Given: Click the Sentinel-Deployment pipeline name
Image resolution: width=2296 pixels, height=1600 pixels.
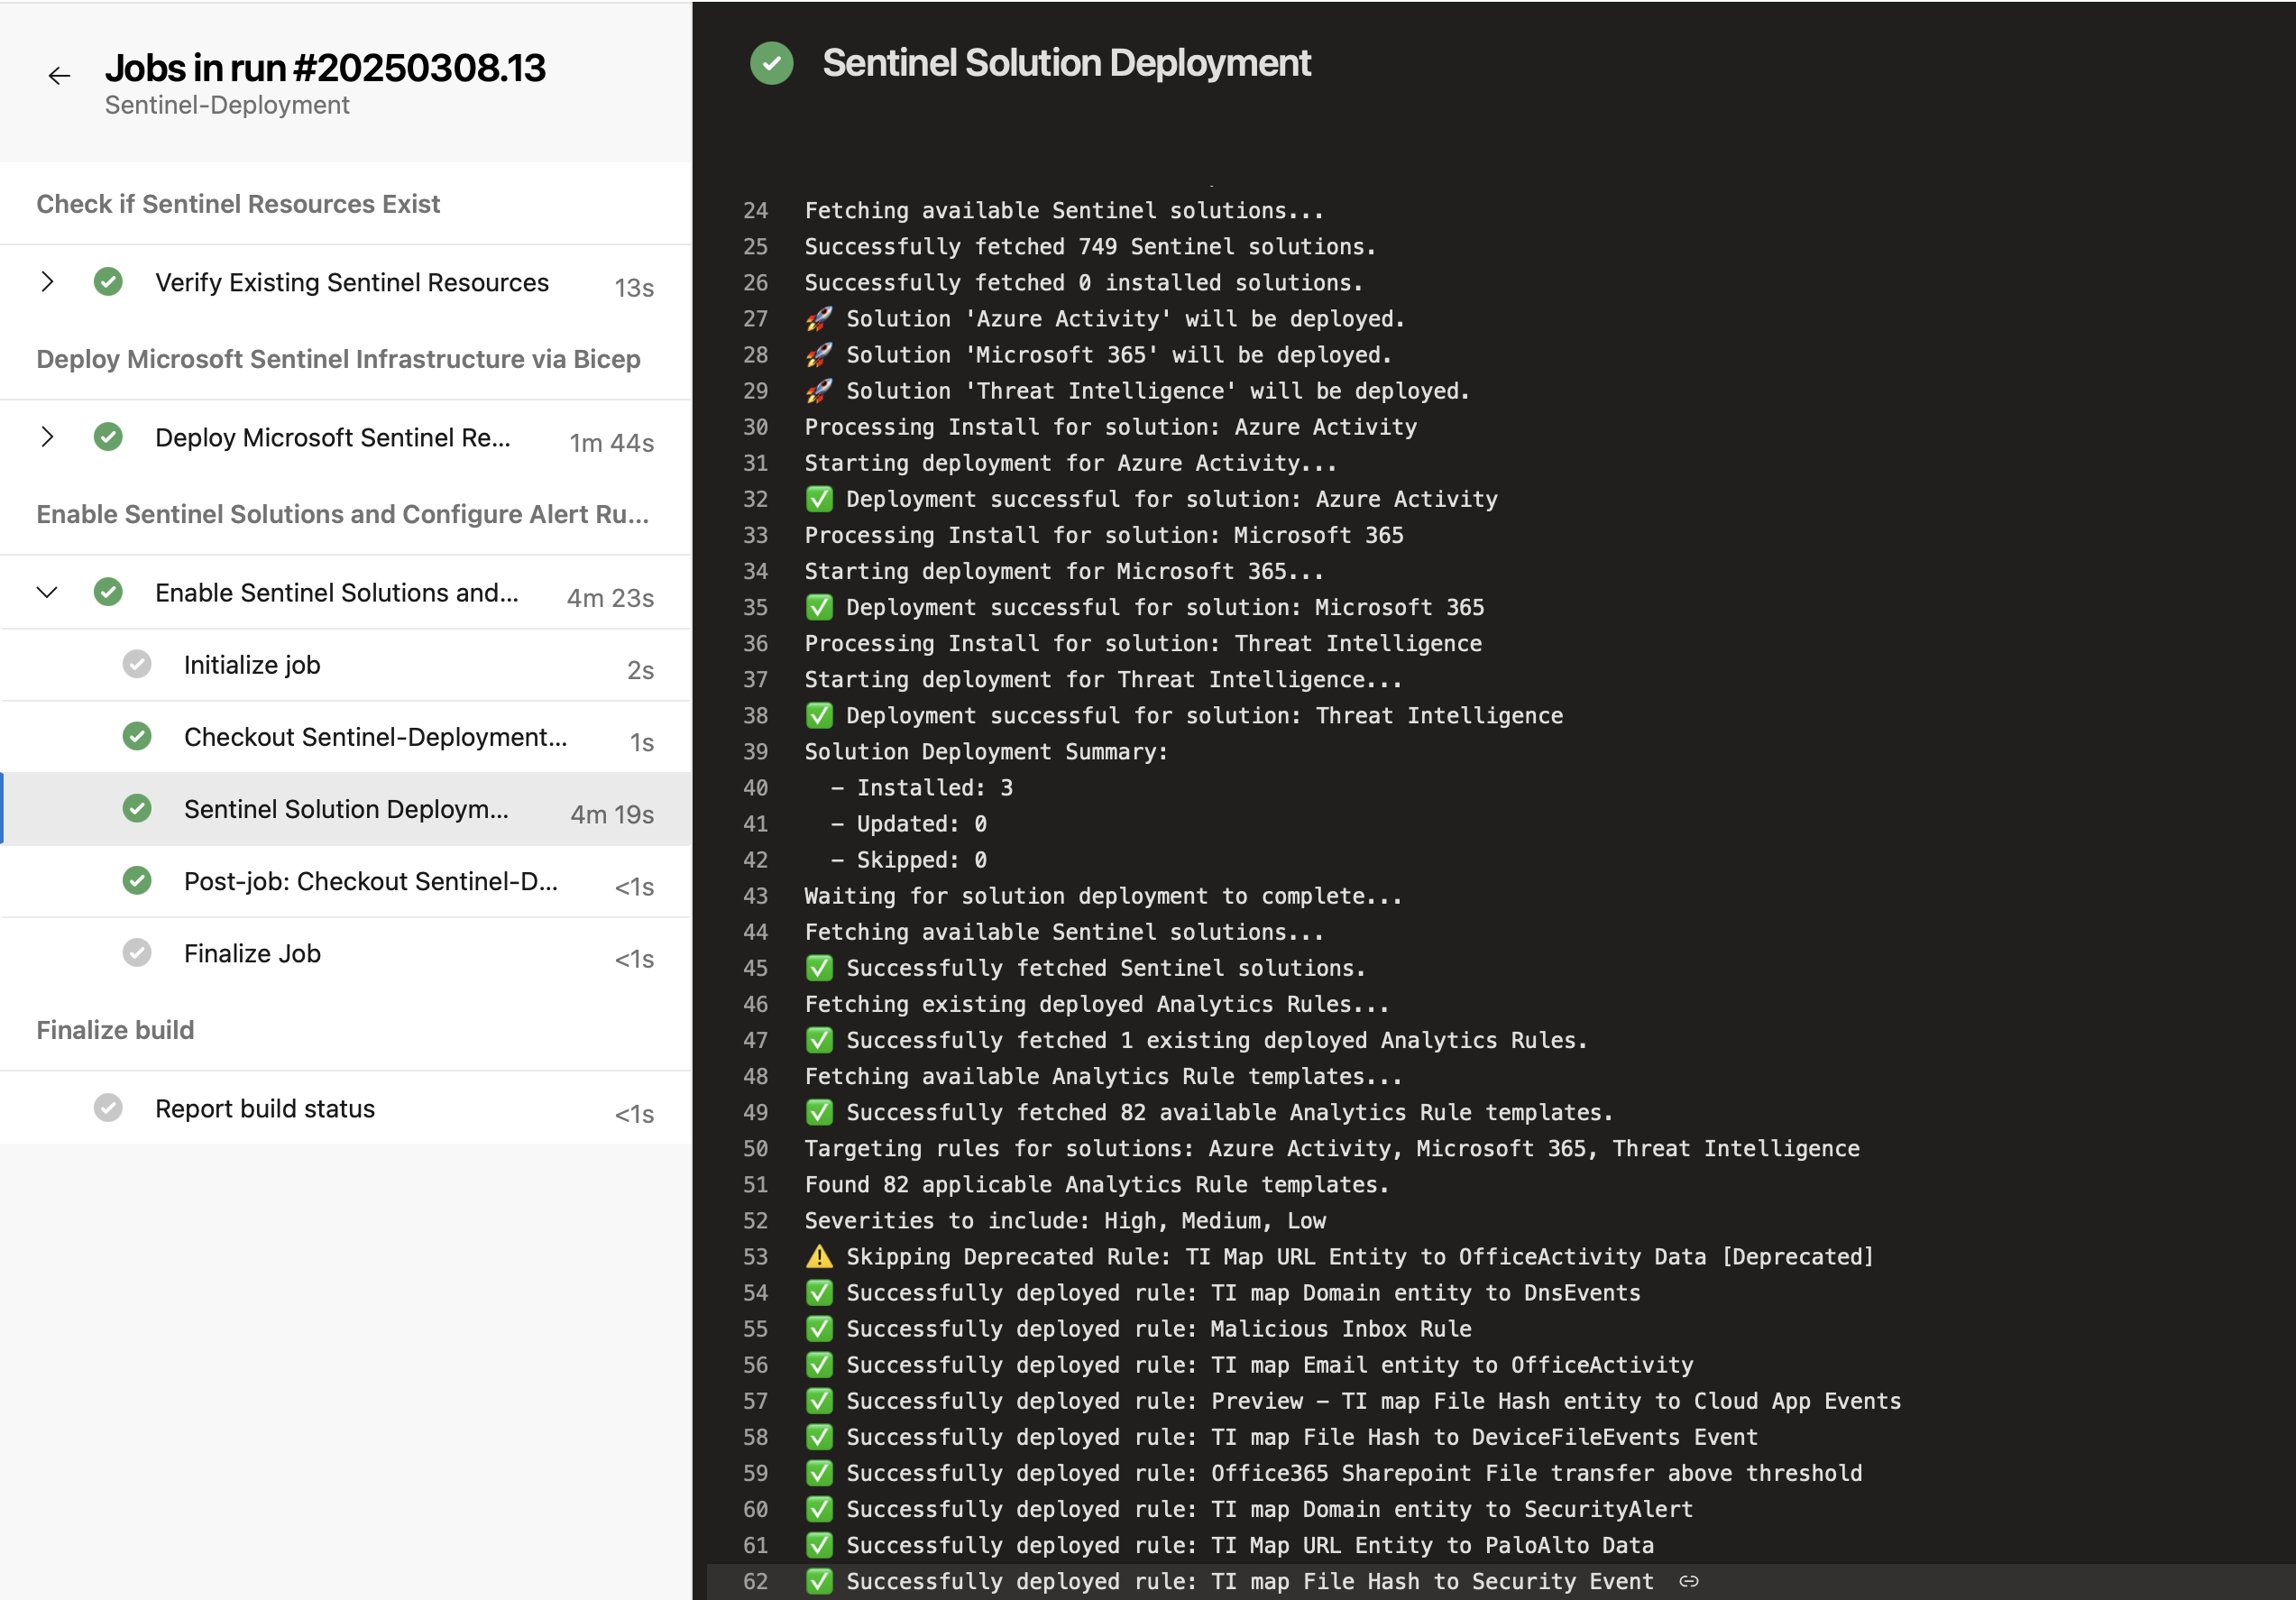Looking at the screenshot, I should (x=227, y=104).
